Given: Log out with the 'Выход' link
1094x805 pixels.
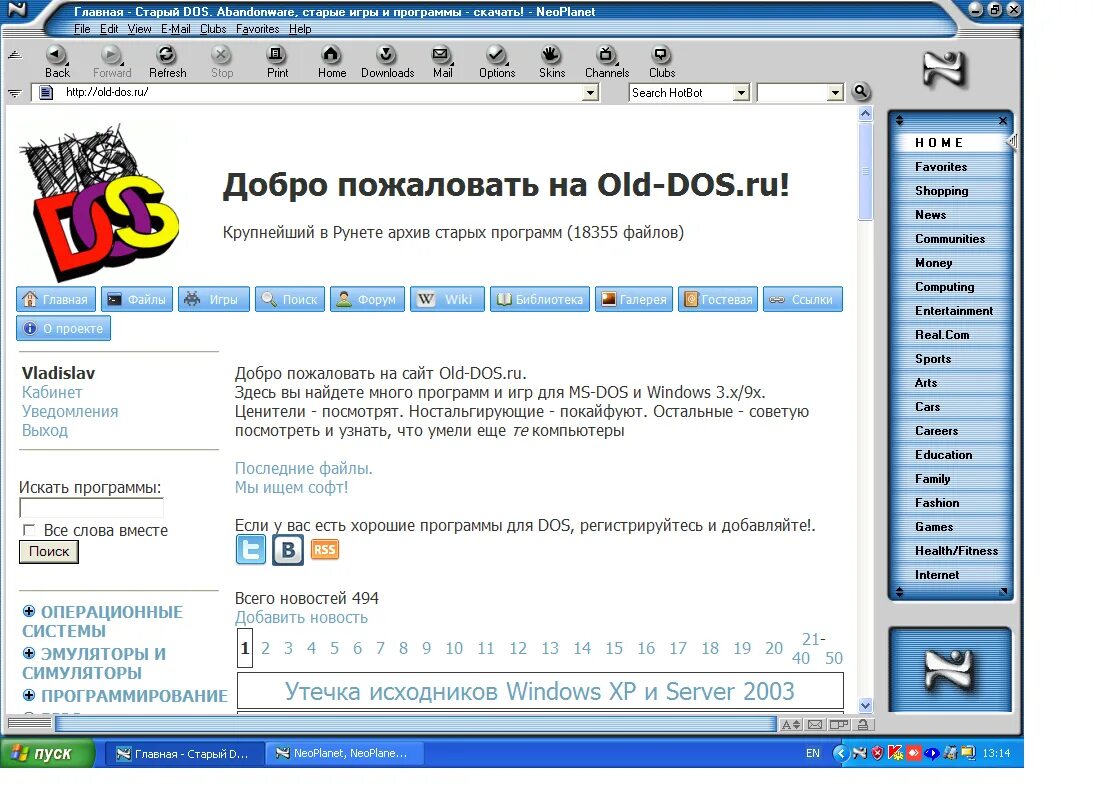Looking at the screenshot, I should coord(45,430).
